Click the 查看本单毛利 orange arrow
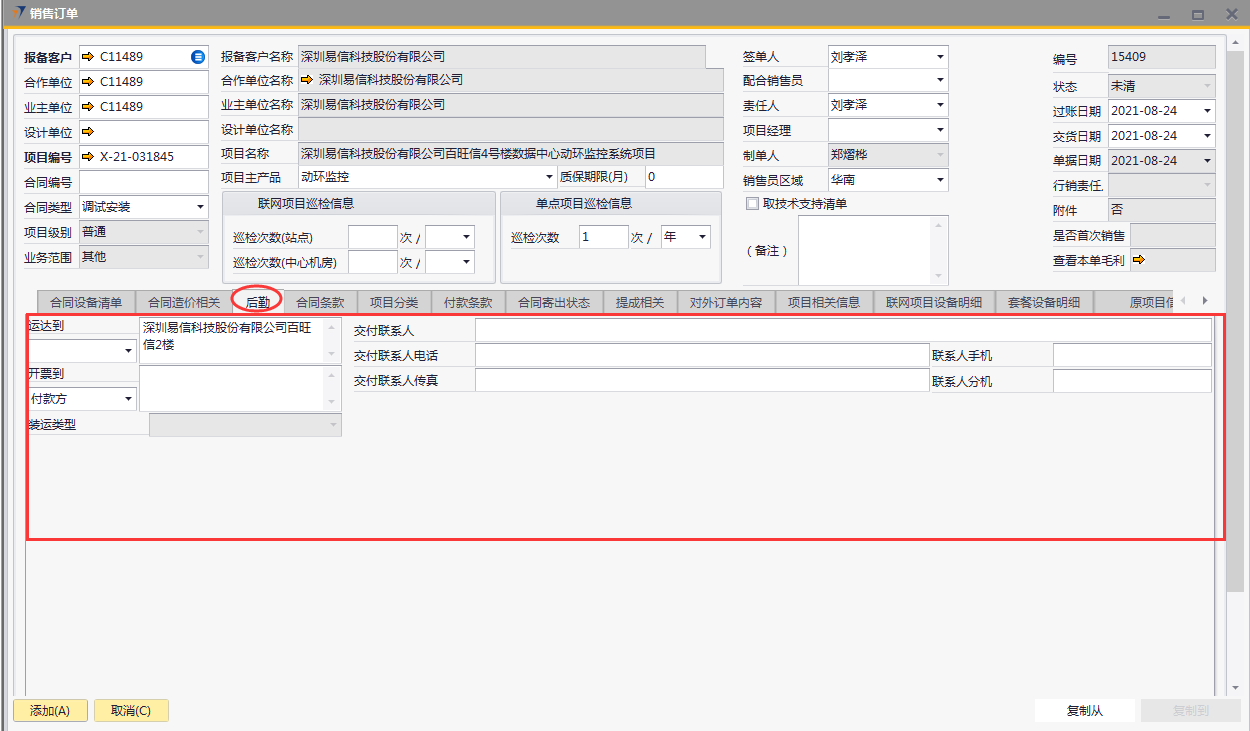The image size is (1250, 731). click(x=1138, y=260)
